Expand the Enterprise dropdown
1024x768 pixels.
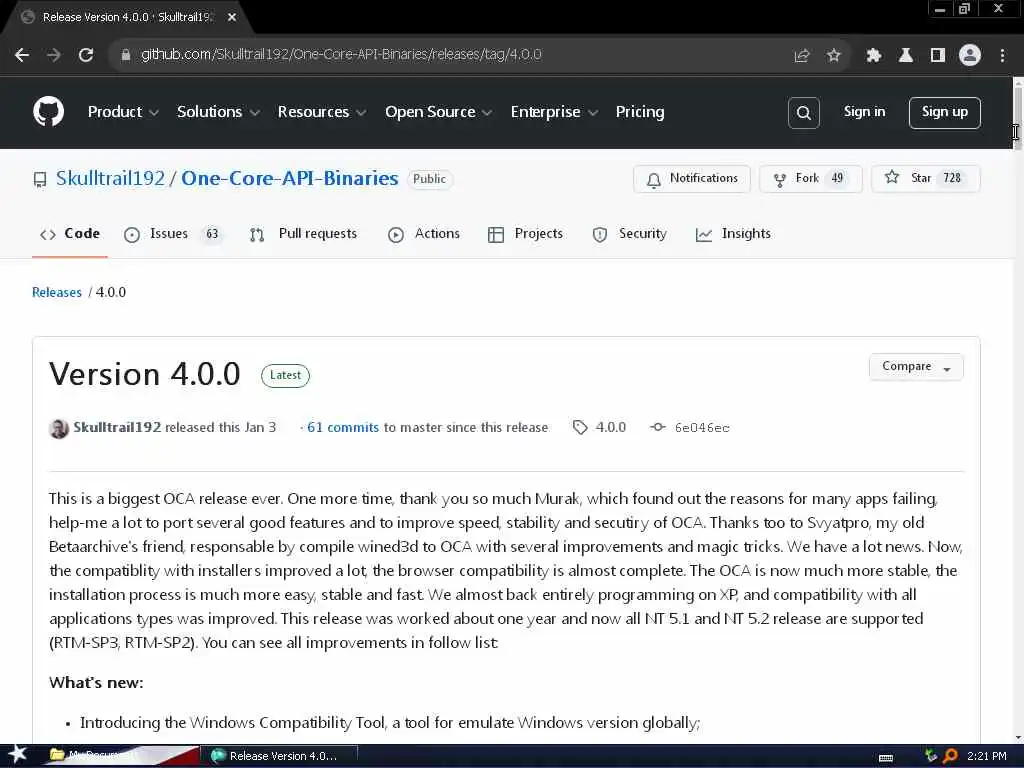554,112
